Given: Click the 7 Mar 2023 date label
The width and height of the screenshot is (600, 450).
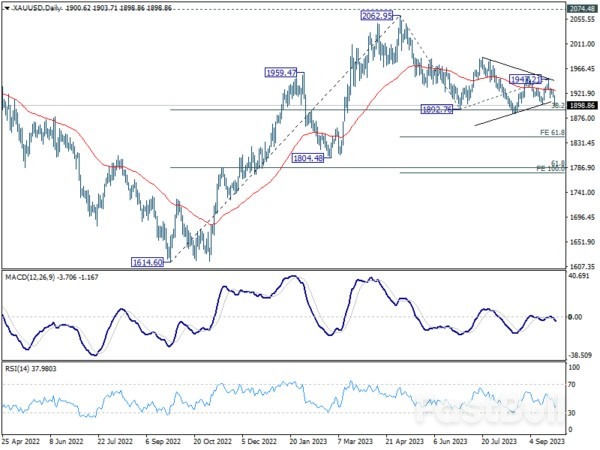Looking at the screenshot, I should (355, 441).
